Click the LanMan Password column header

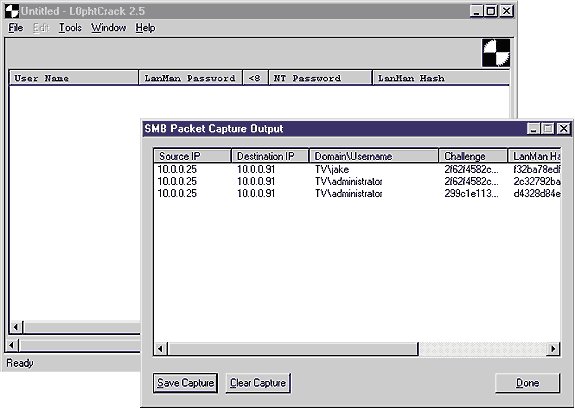pyautogui.click(x=190, y=78)
